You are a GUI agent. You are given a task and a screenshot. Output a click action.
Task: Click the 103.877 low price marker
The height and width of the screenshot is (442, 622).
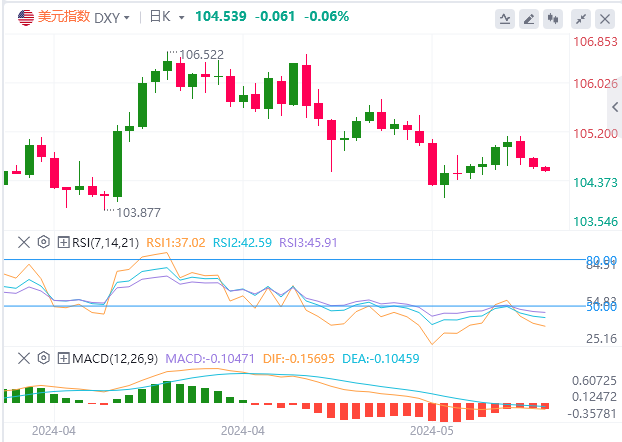139,212
